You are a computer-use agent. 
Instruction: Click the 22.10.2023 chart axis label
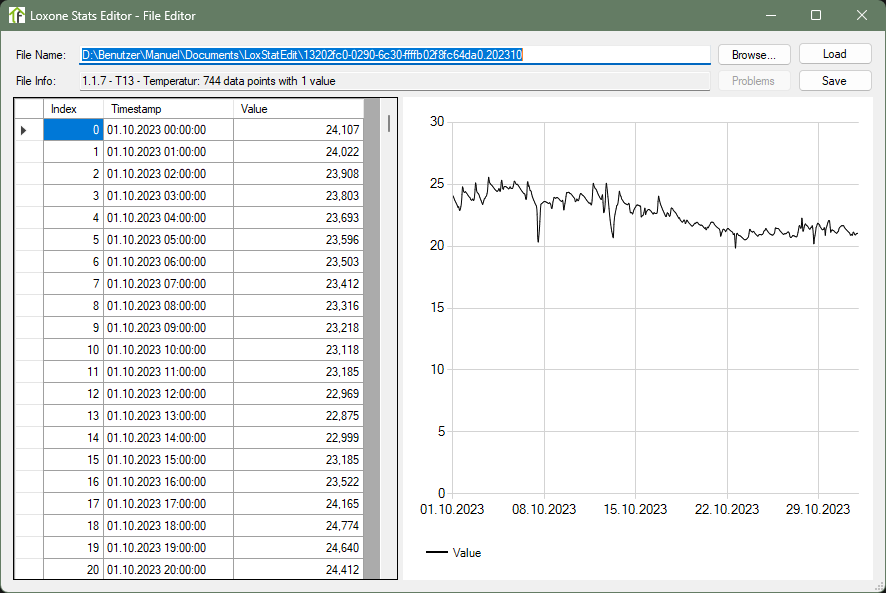coord(727,510)
